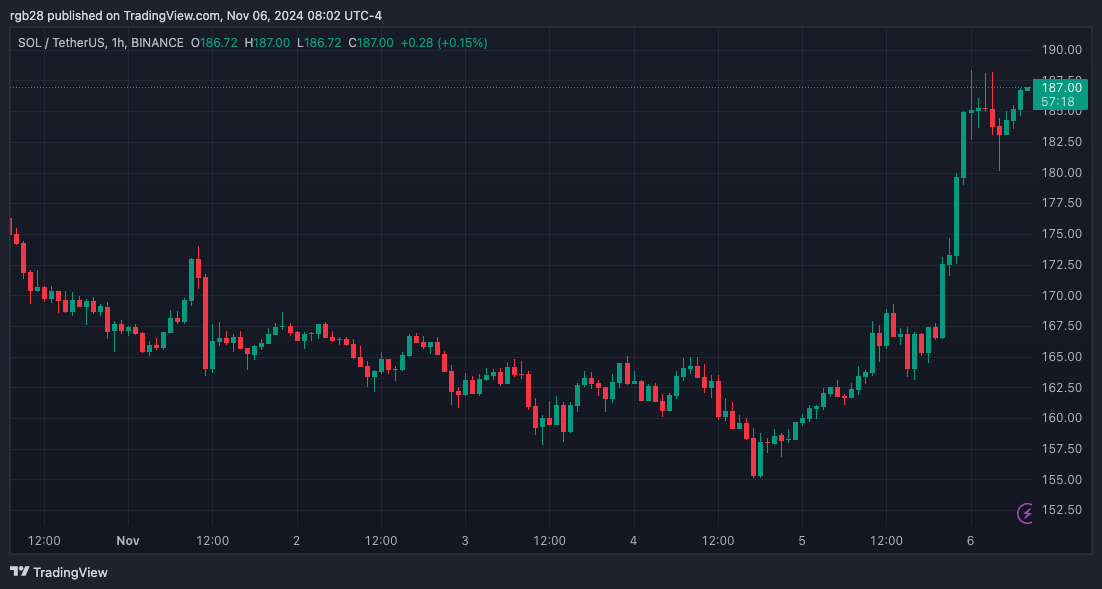This screenshot has height=589, width=1102.
Task: Click the Nov date marker on time axis
Action: coord(128,541)
